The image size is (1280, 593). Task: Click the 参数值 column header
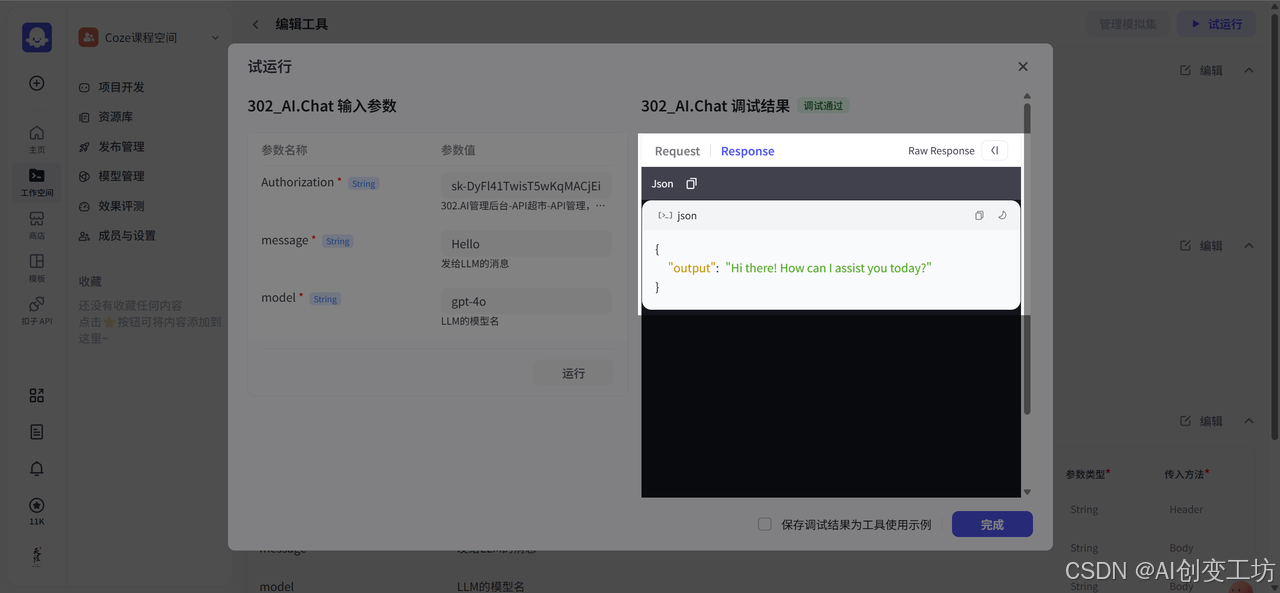pyautogui.click(x=458, y=150)
